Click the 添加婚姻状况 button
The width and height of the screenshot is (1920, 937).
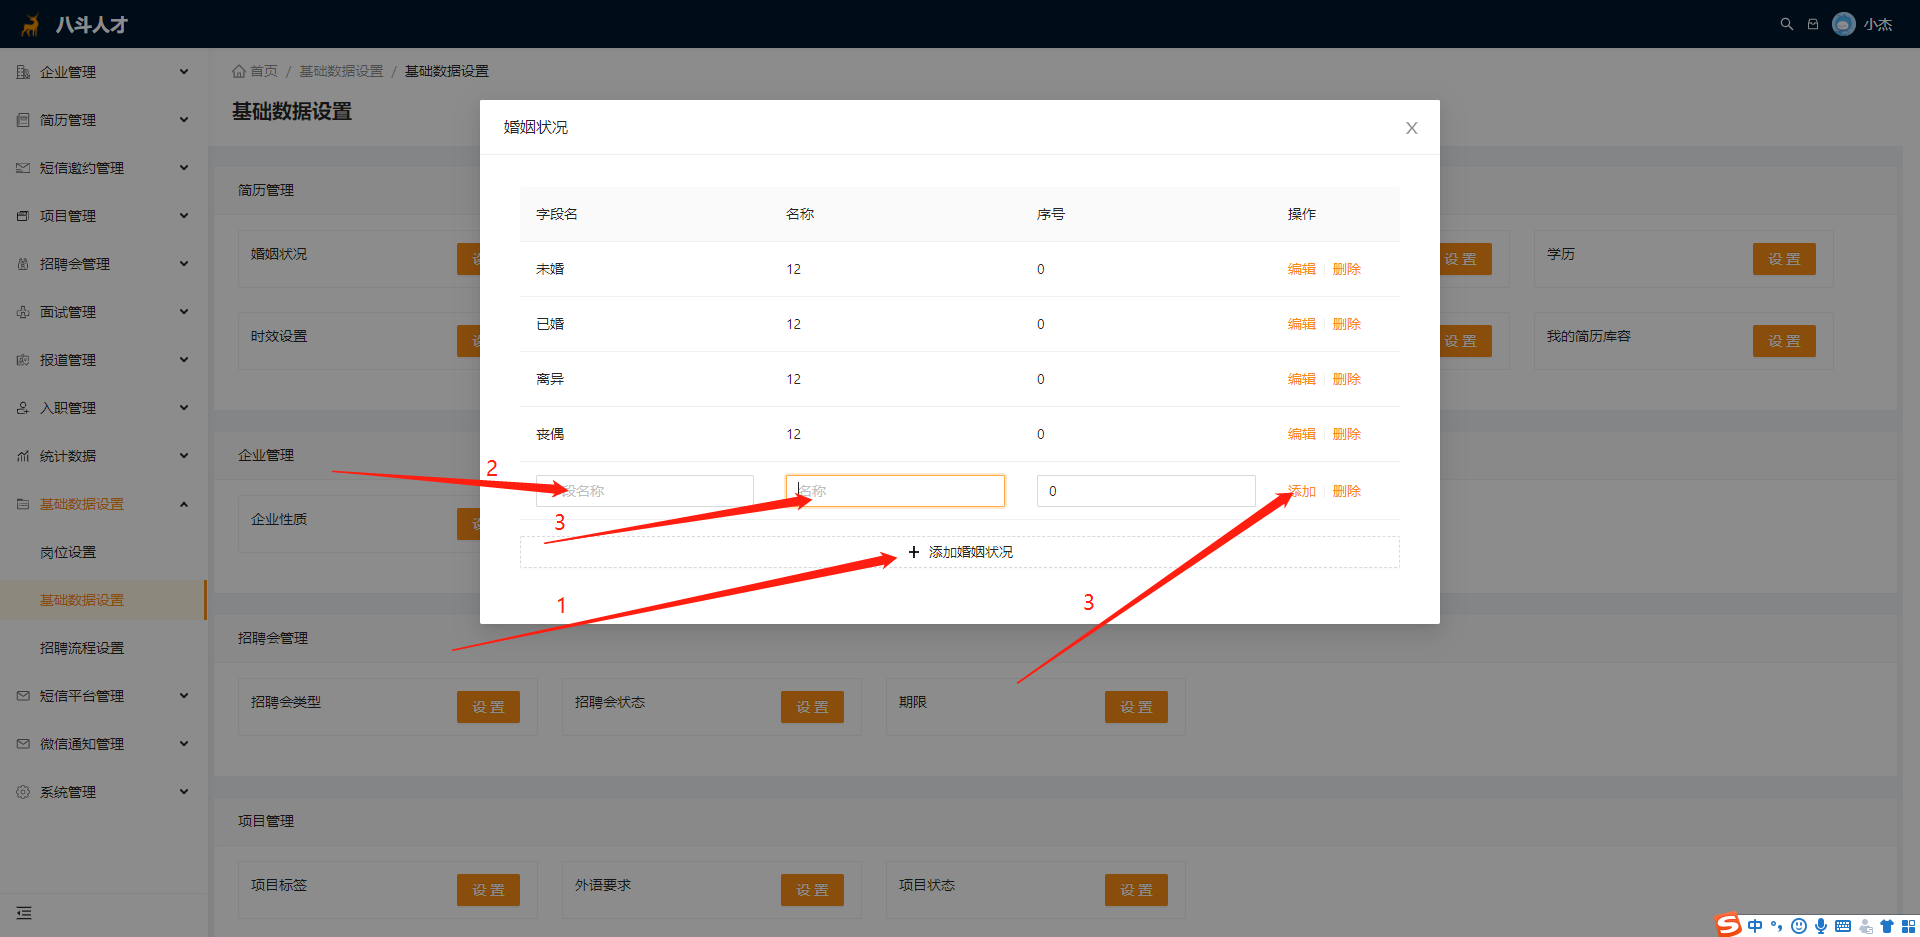pyautogui.click(x=960, y=552)
